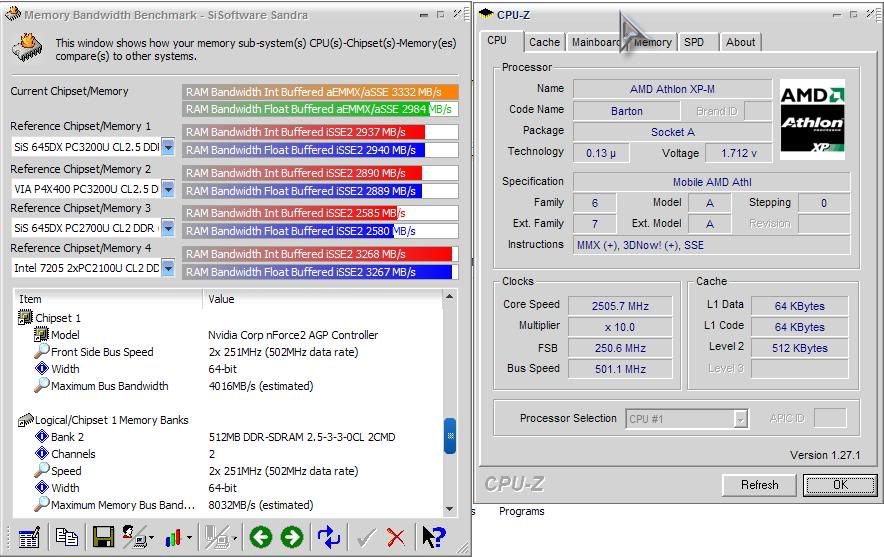Click the bar chart icon in Sandra toolbar
The height and width of the screenshot is (558, 884).
click(x=173, y=538)
